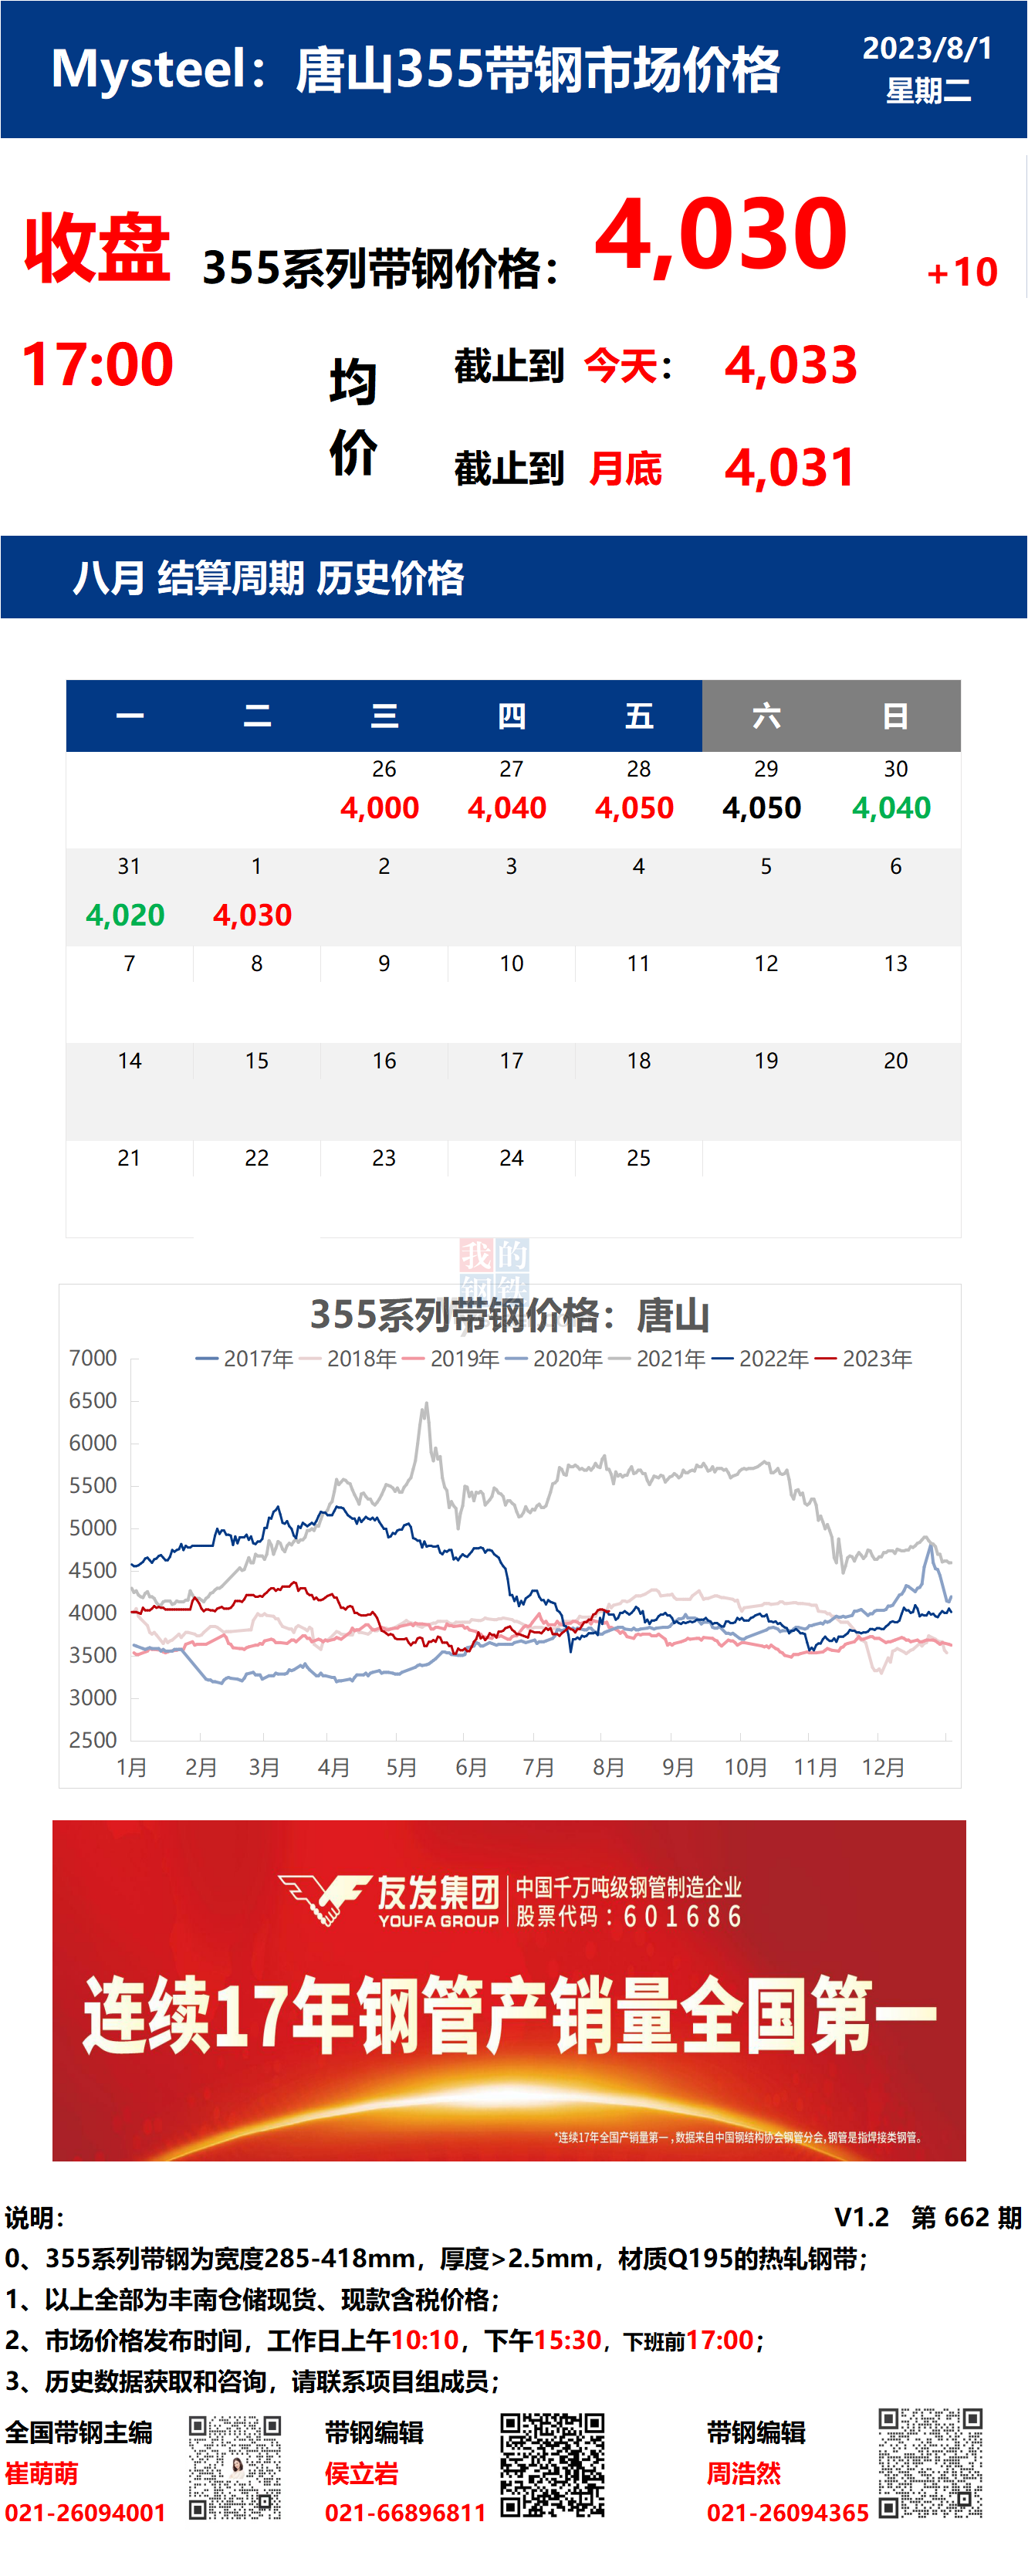This screenshot has width=1028, height=2576.
Task: Click the 2021年 legend entry
Action: [x=658, y=1359]
